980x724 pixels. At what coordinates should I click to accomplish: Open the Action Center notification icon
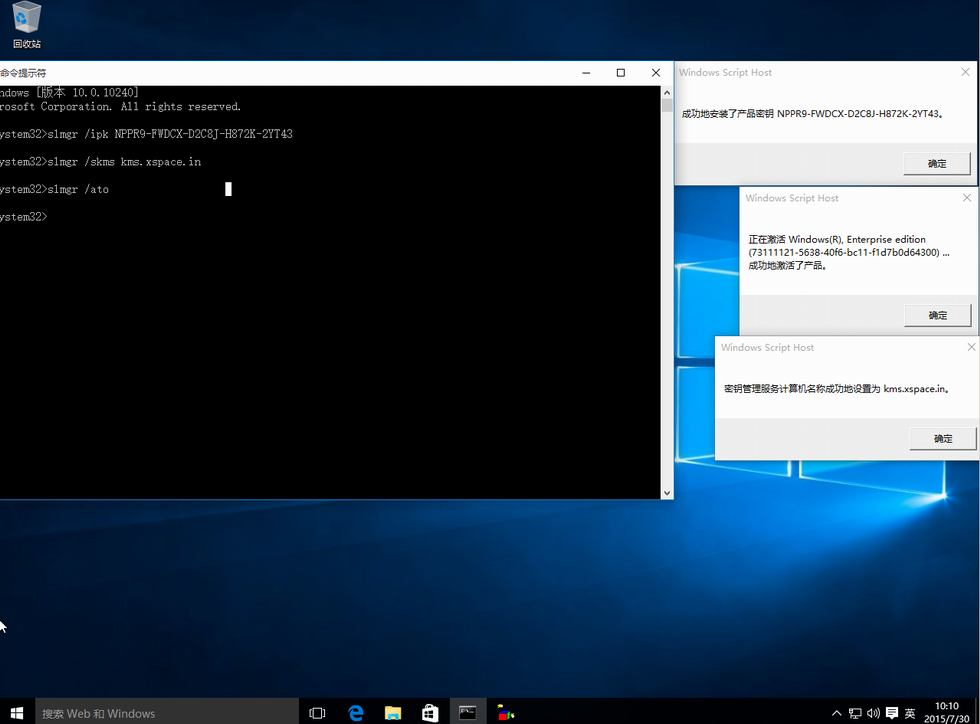pos(892,713)
